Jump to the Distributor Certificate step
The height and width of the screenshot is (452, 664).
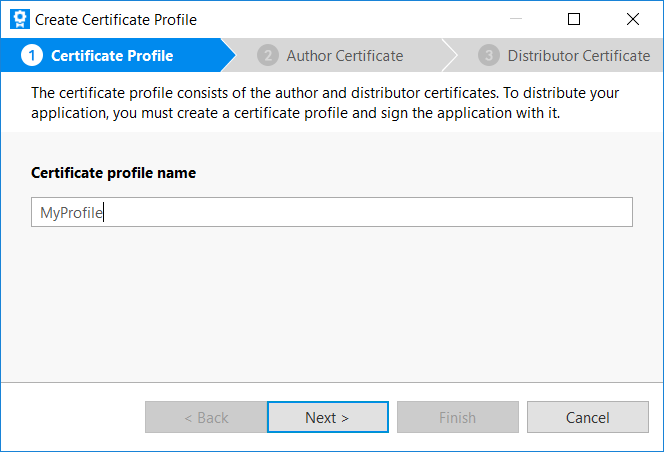[578, 56]
